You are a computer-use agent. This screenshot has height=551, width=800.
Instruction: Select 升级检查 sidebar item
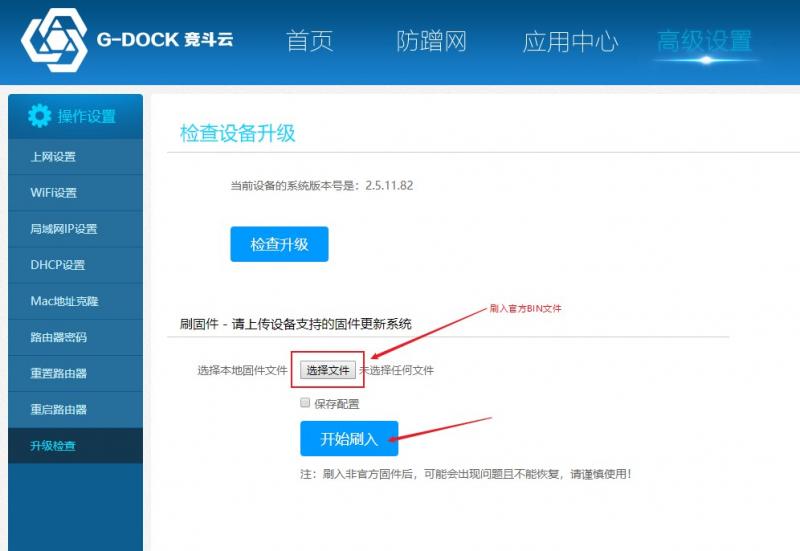point(54,445)
